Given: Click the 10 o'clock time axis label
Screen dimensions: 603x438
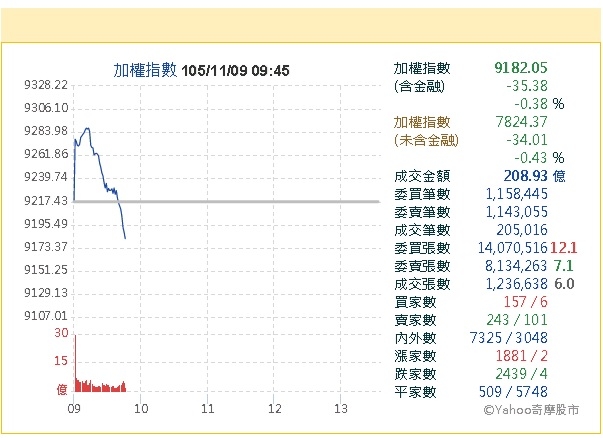Looking at the screenshot, I should point(141,408).
